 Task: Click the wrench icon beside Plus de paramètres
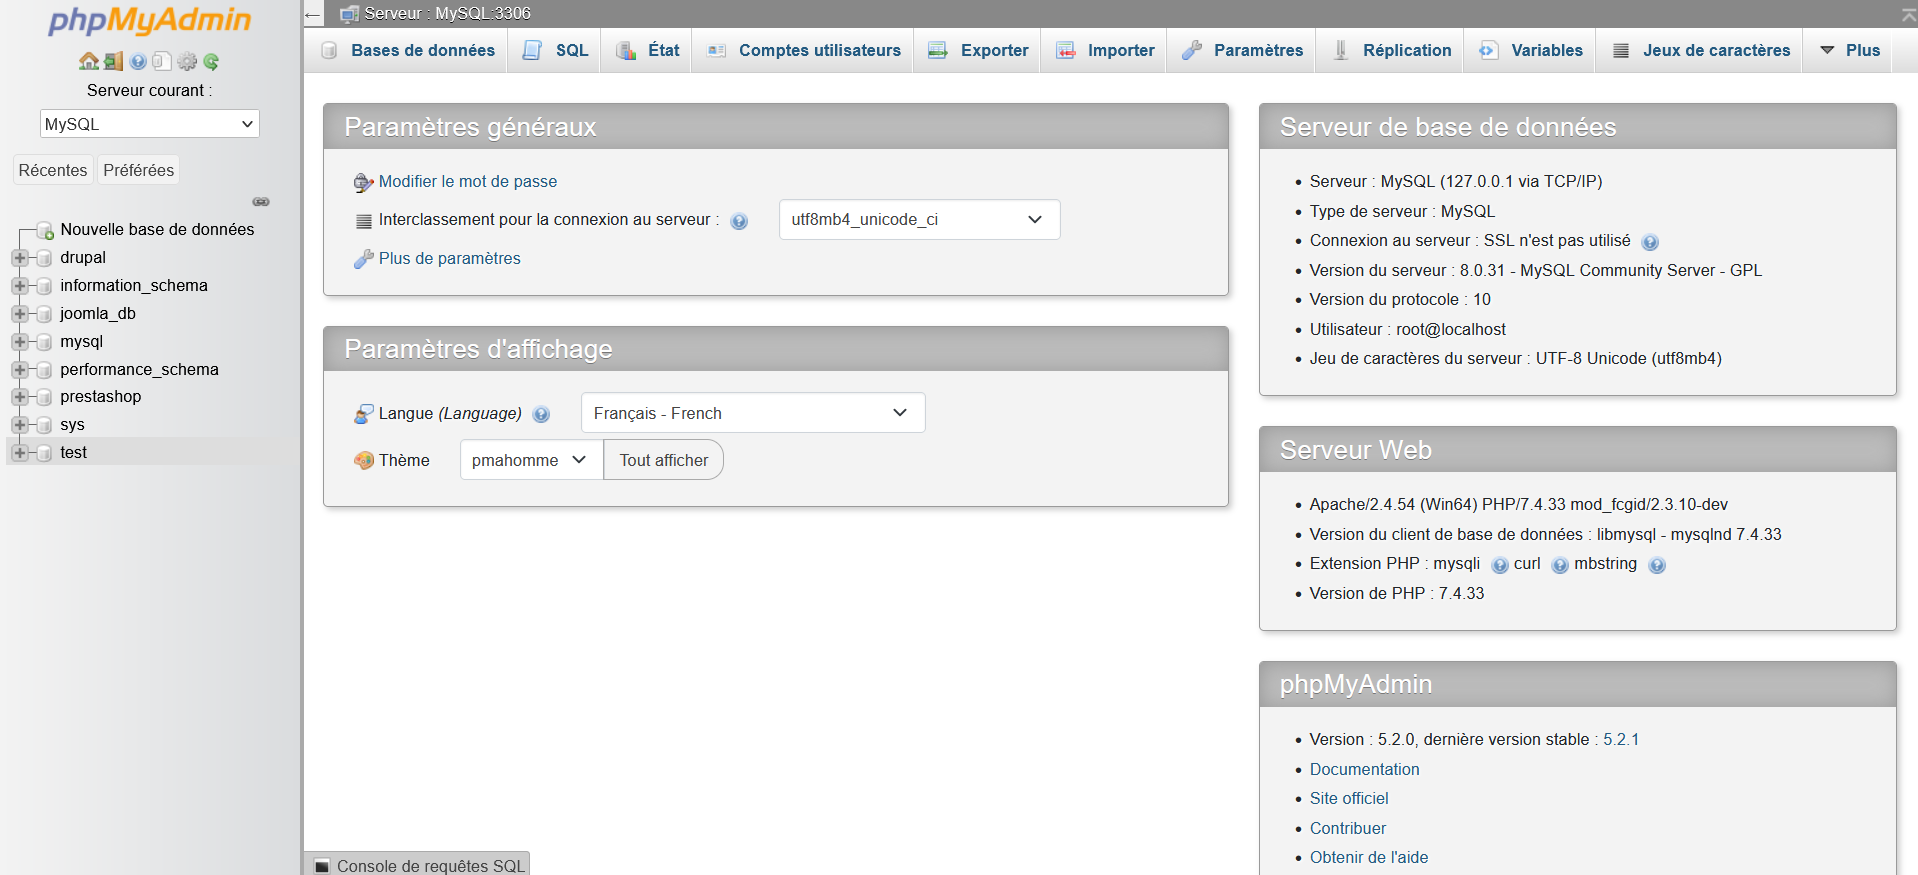point(364,259)
